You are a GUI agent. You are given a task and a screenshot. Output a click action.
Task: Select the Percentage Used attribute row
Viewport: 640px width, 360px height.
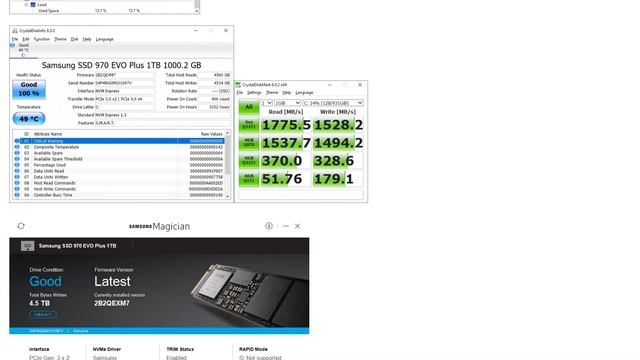[x=118, y=165]
